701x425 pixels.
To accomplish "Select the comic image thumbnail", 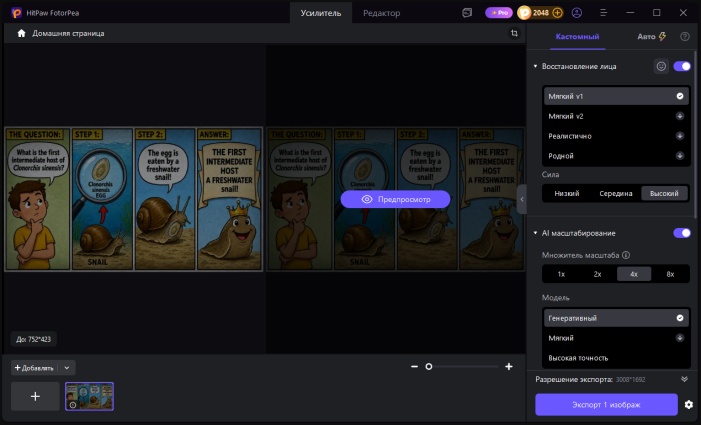I will coord(89,396).
